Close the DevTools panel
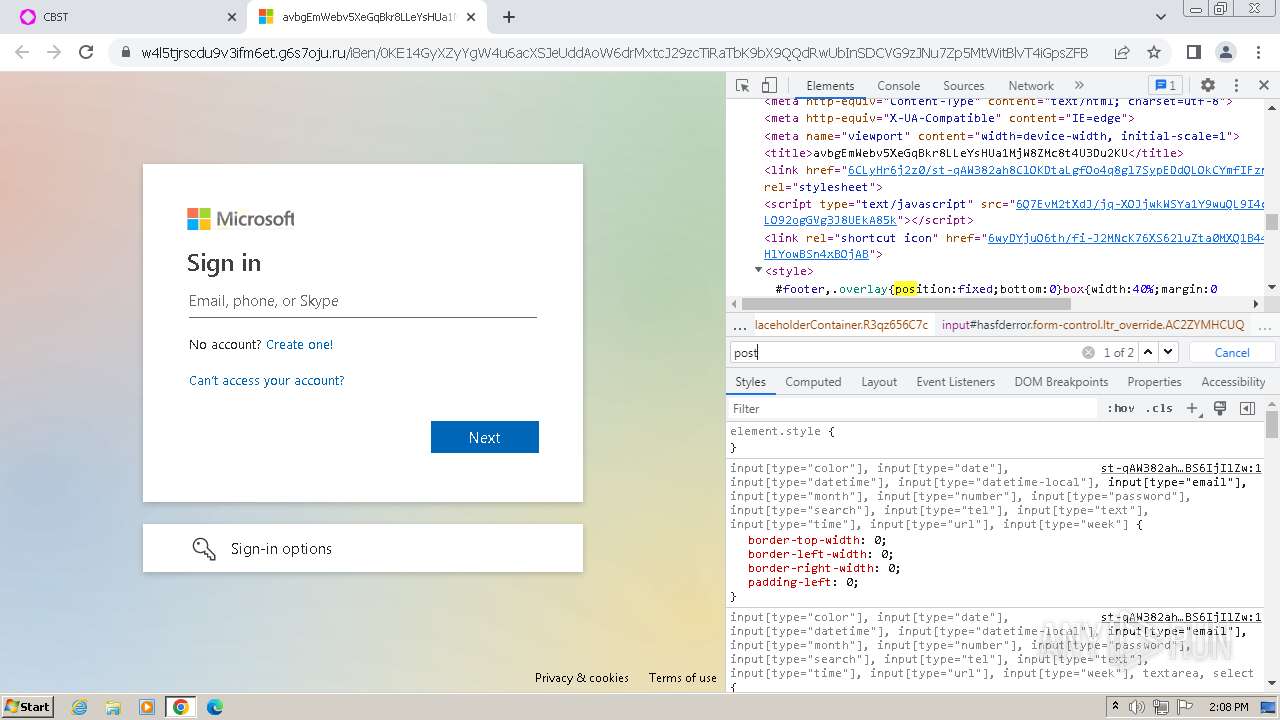The width and height of the screenshot is (1280, 720). point(1264,86)
